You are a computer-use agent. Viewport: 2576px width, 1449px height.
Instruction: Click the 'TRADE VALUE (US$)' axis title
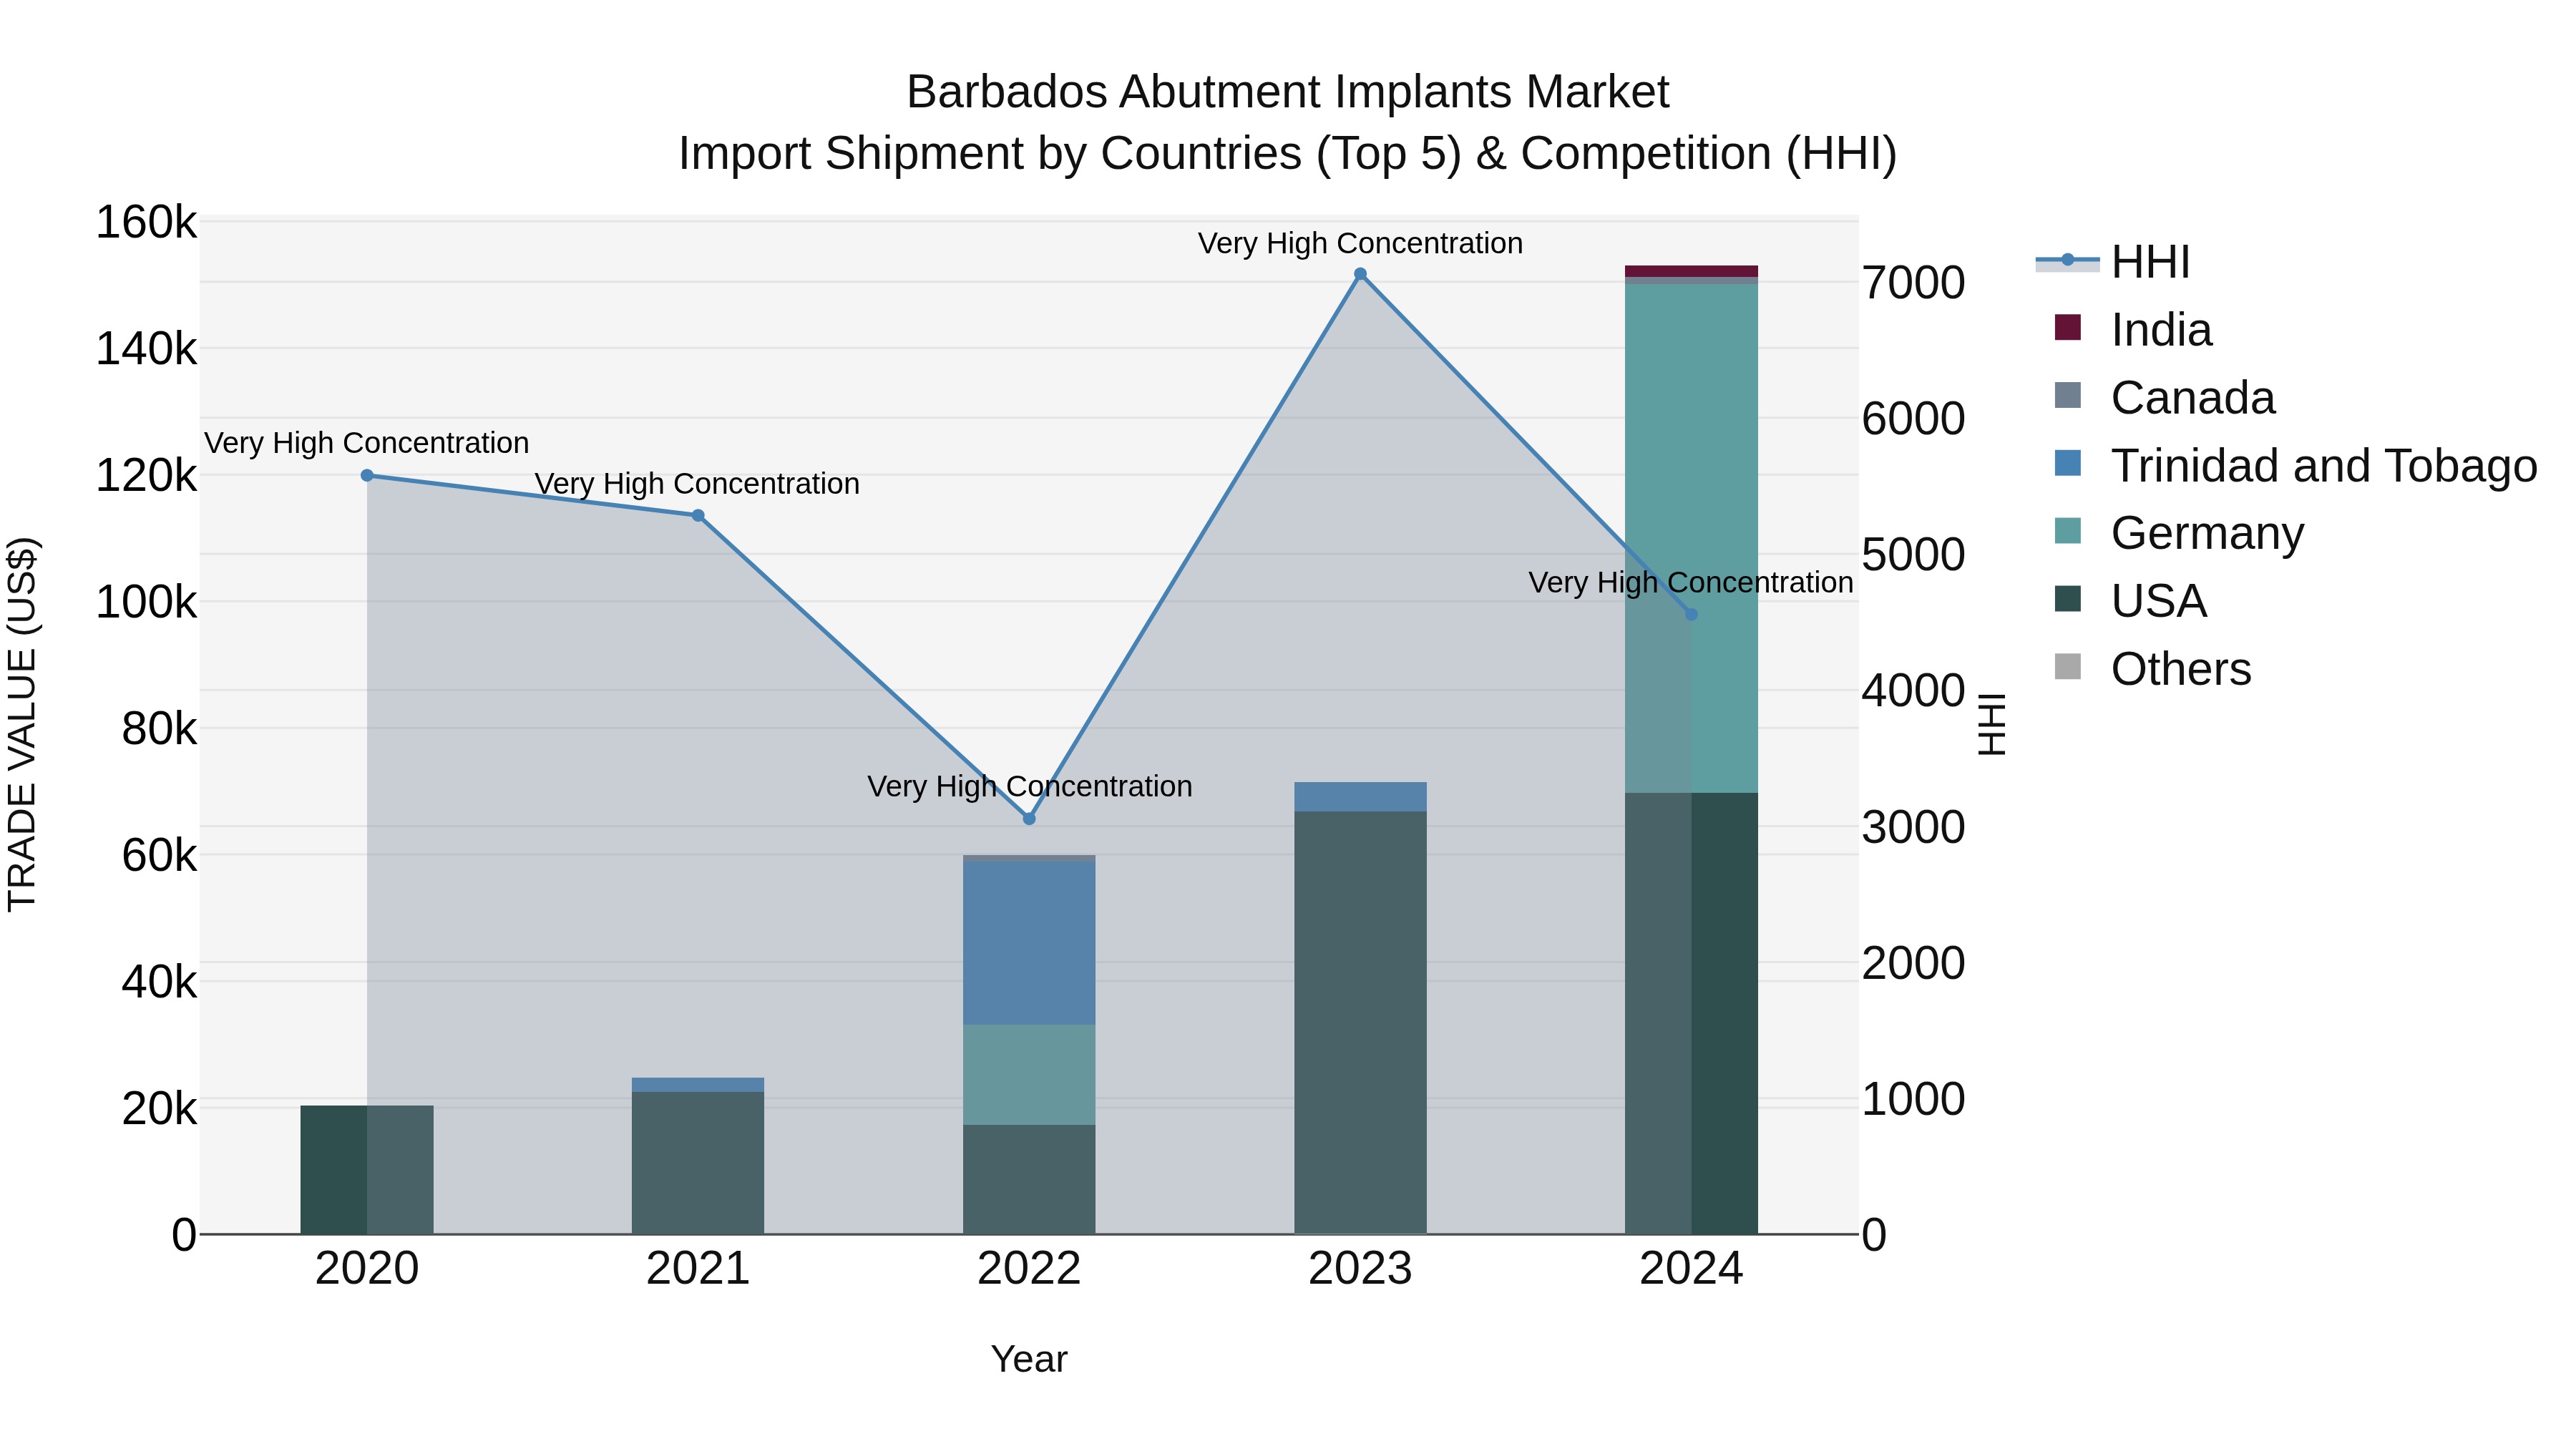[x=22, y=724]
